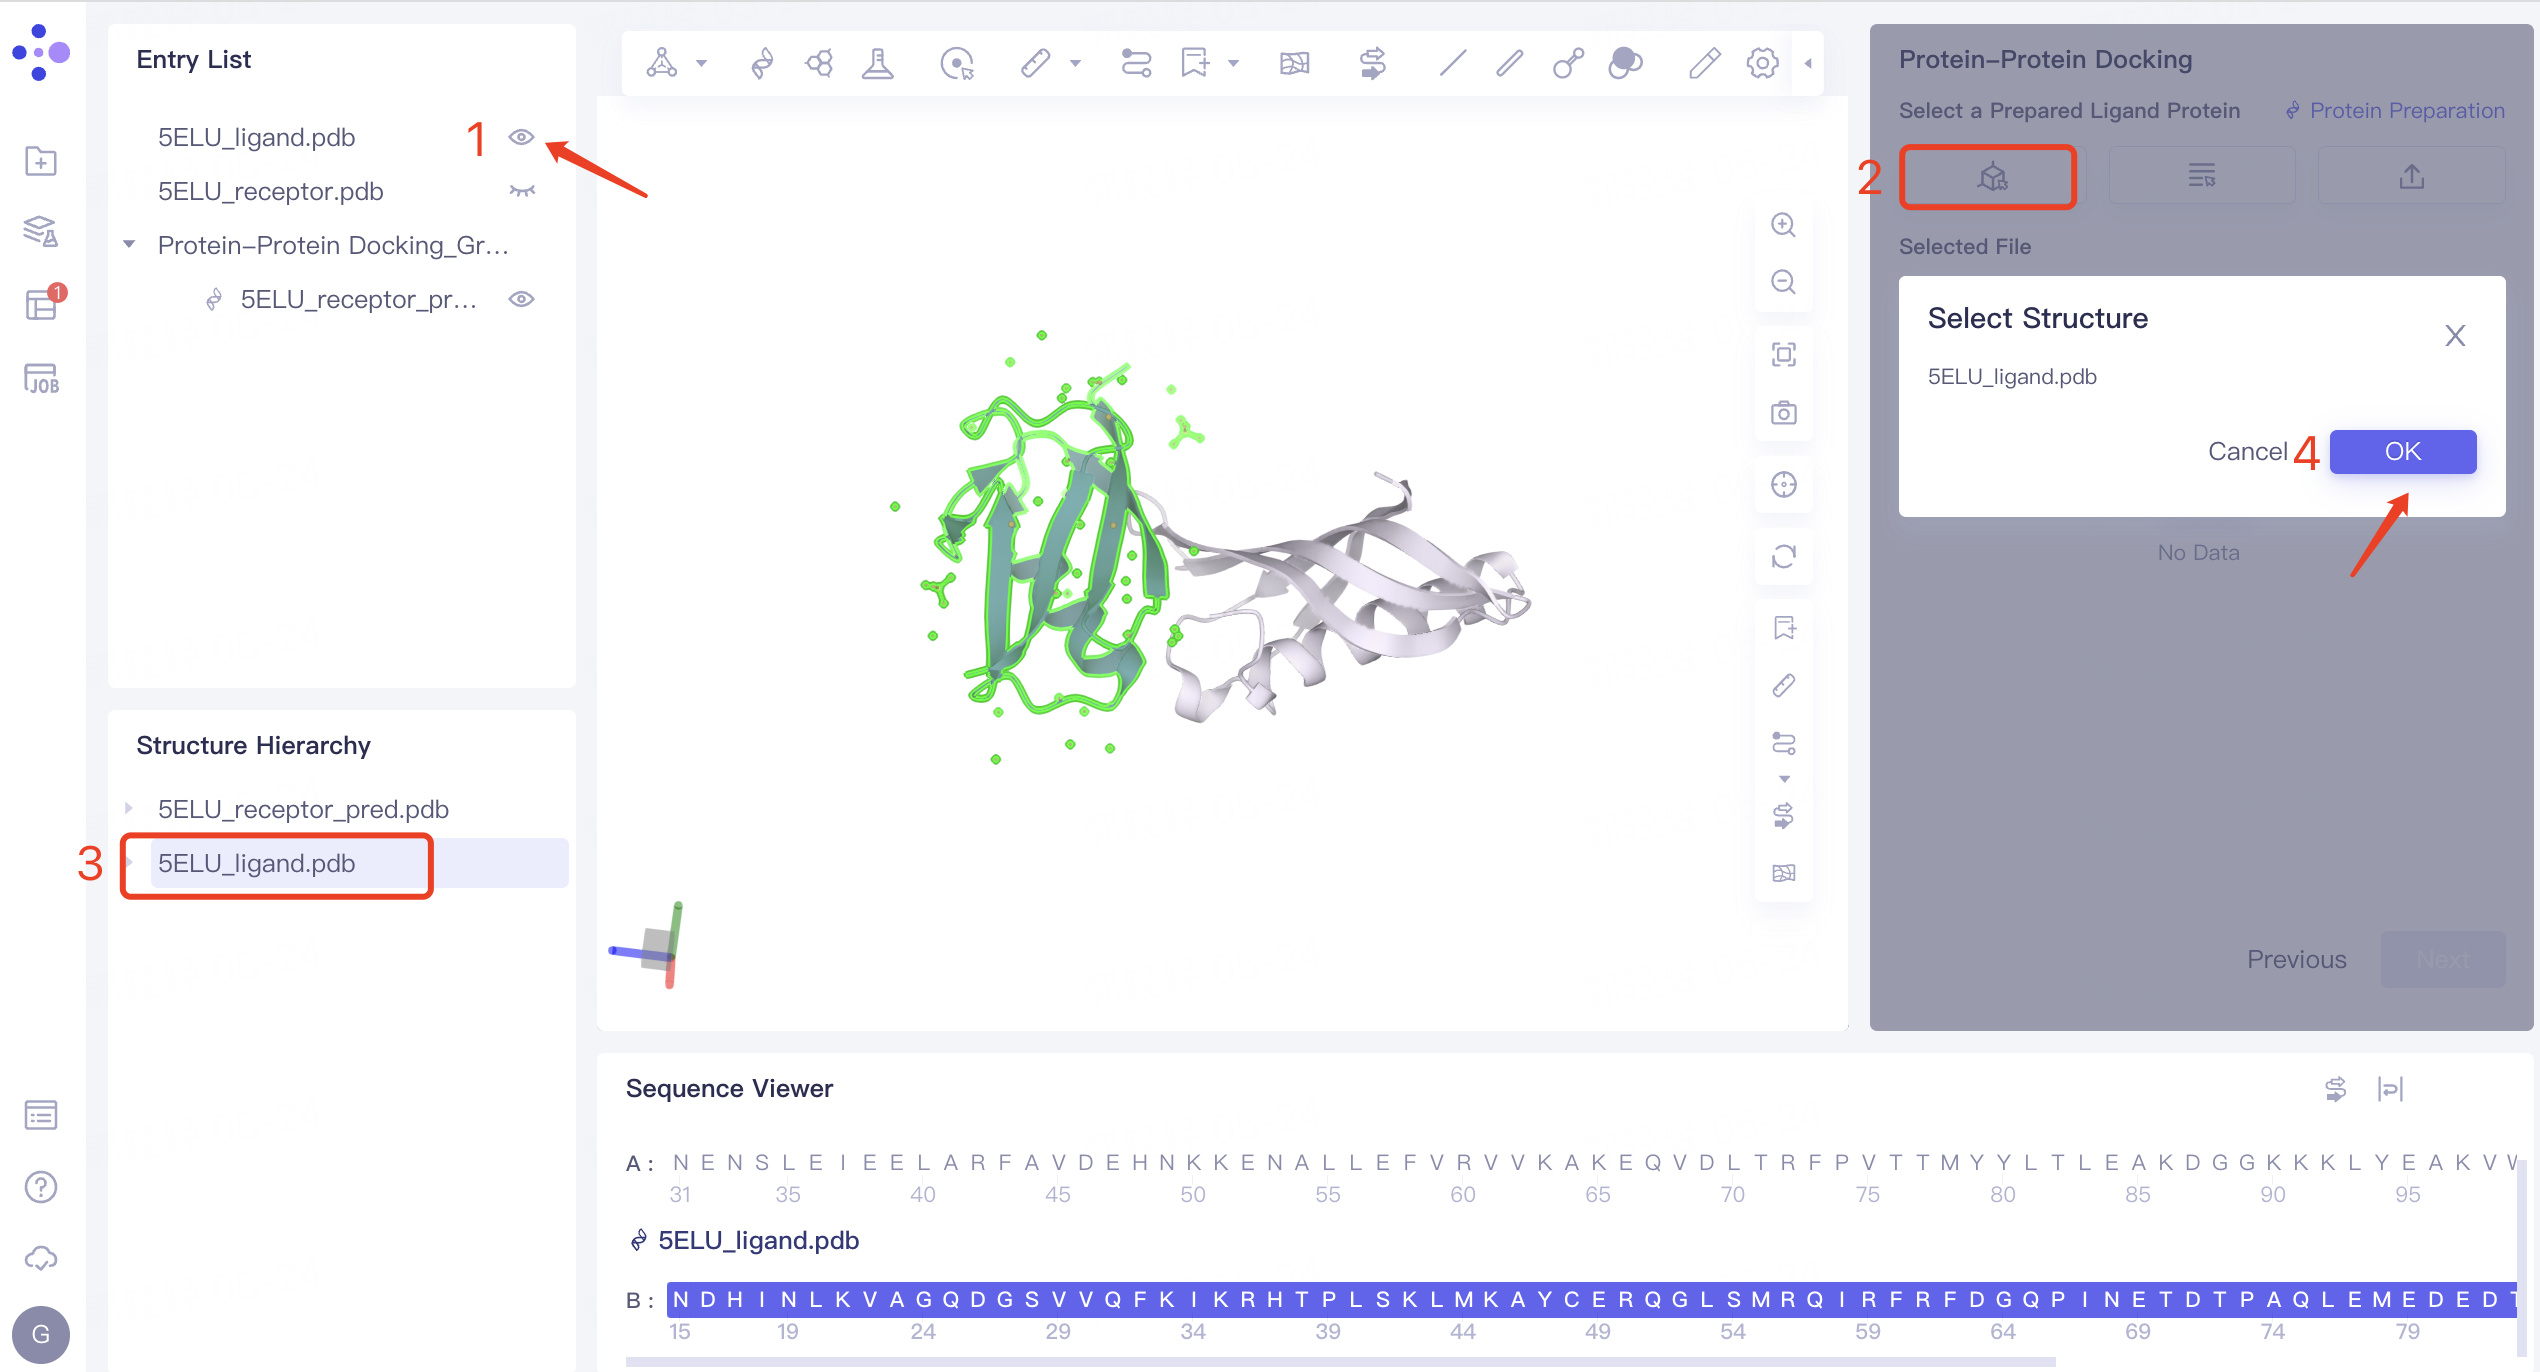Center the structure using the target icon
This screenshot has width=2540, height=1372.
click(1784, 485)
